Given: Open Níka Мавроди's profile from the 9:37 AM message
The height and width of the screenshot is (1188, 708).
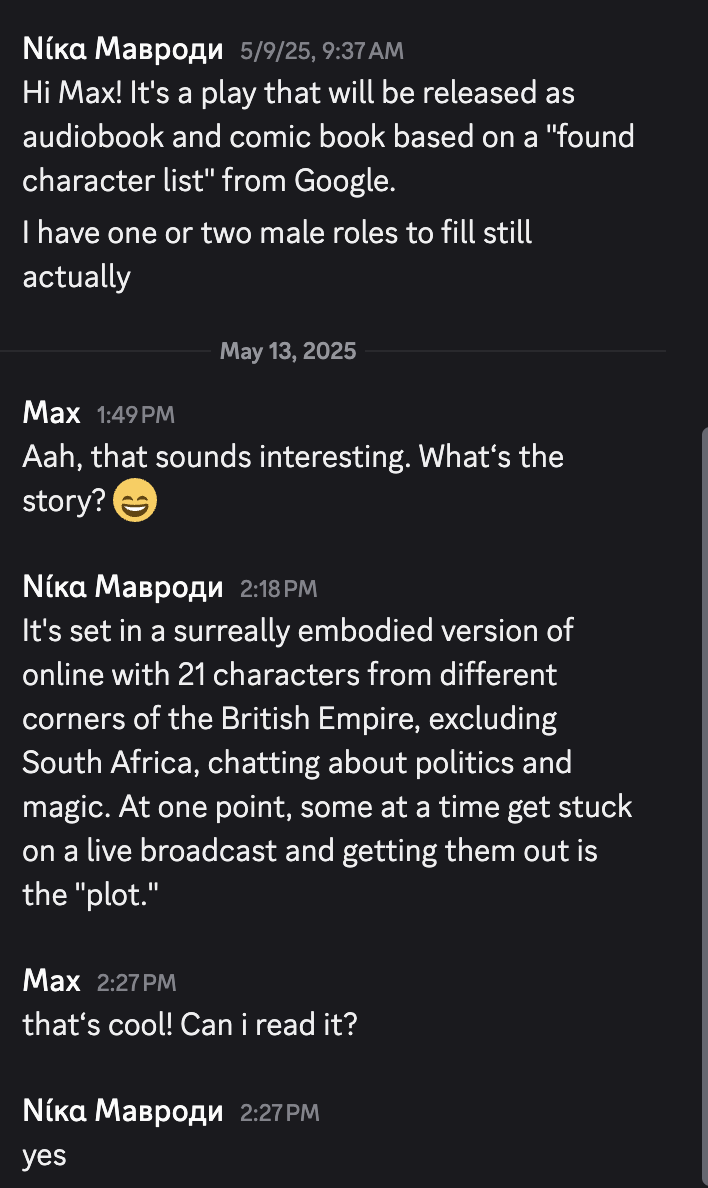Looking at the screenshot, I should (x=122, y=49).
